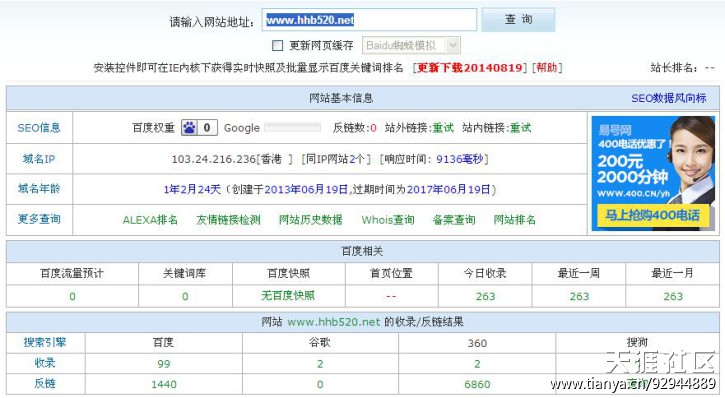Retry the 站内链接 重试 link

[x=520, y=128]
